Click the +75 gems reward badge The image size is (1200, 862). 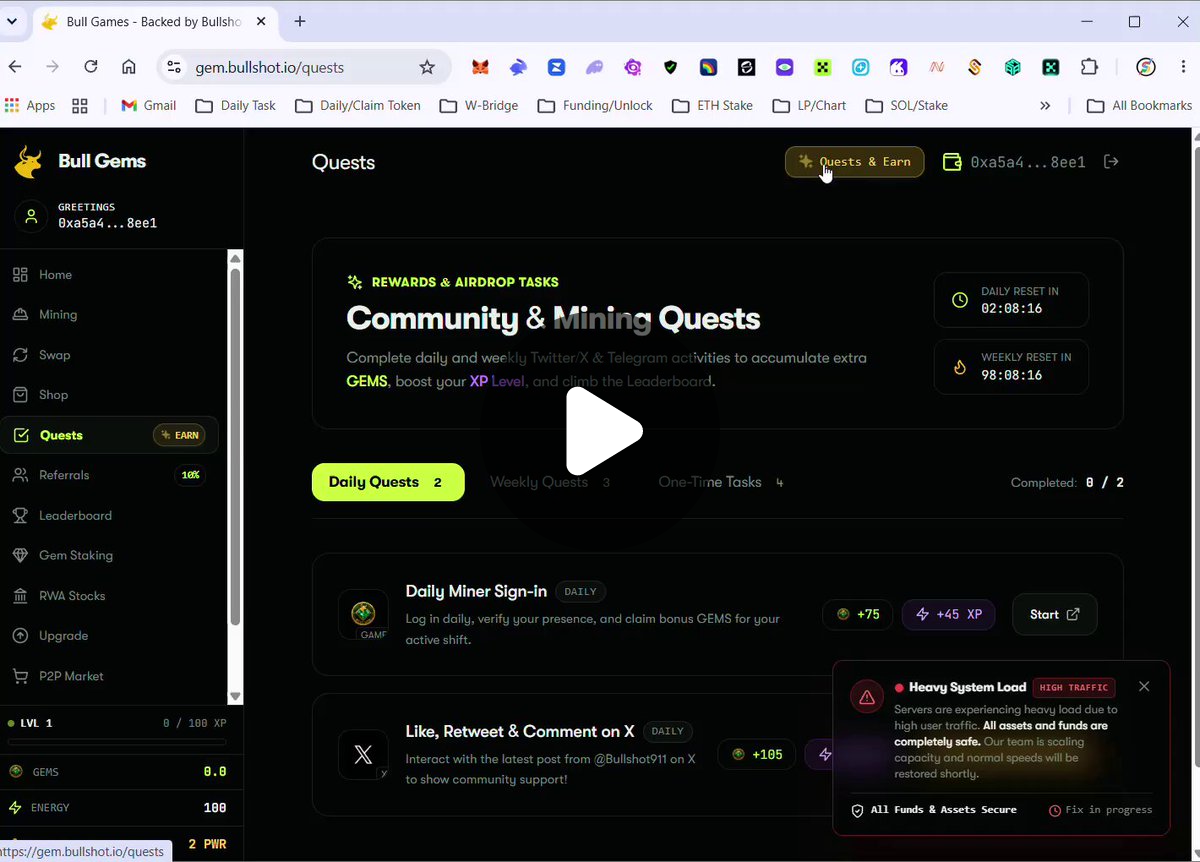click(858, 614)
